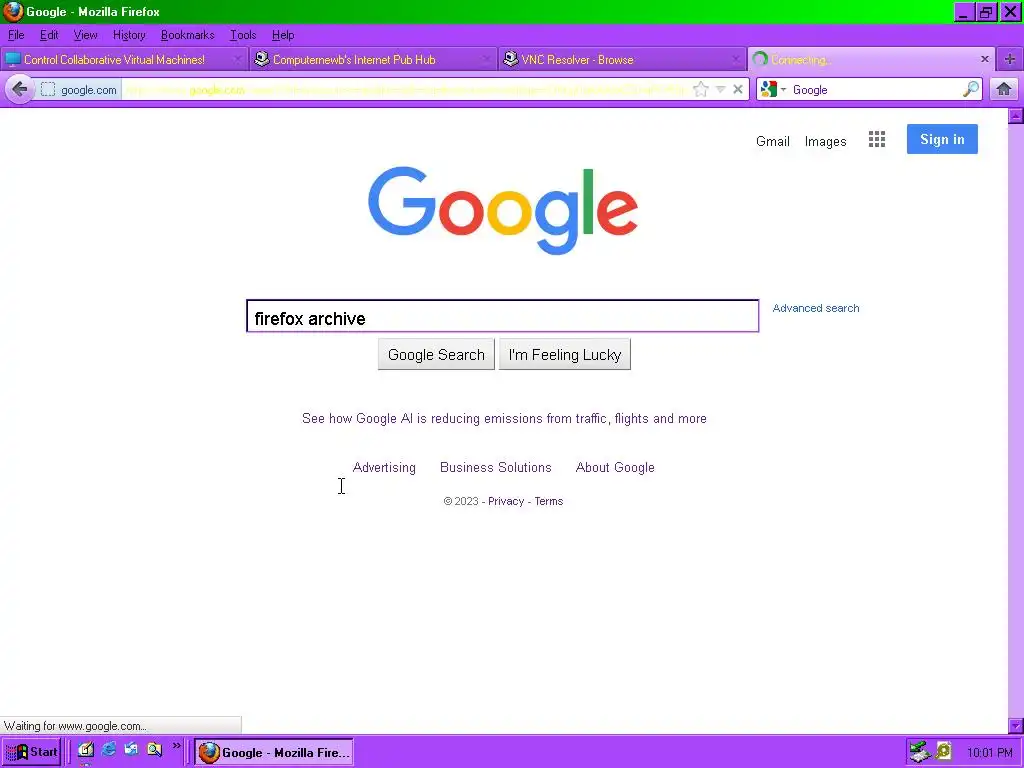Stop loading with the X button in address bar
The width and height of the screenshot is (1024, 768).
point(738,89)
